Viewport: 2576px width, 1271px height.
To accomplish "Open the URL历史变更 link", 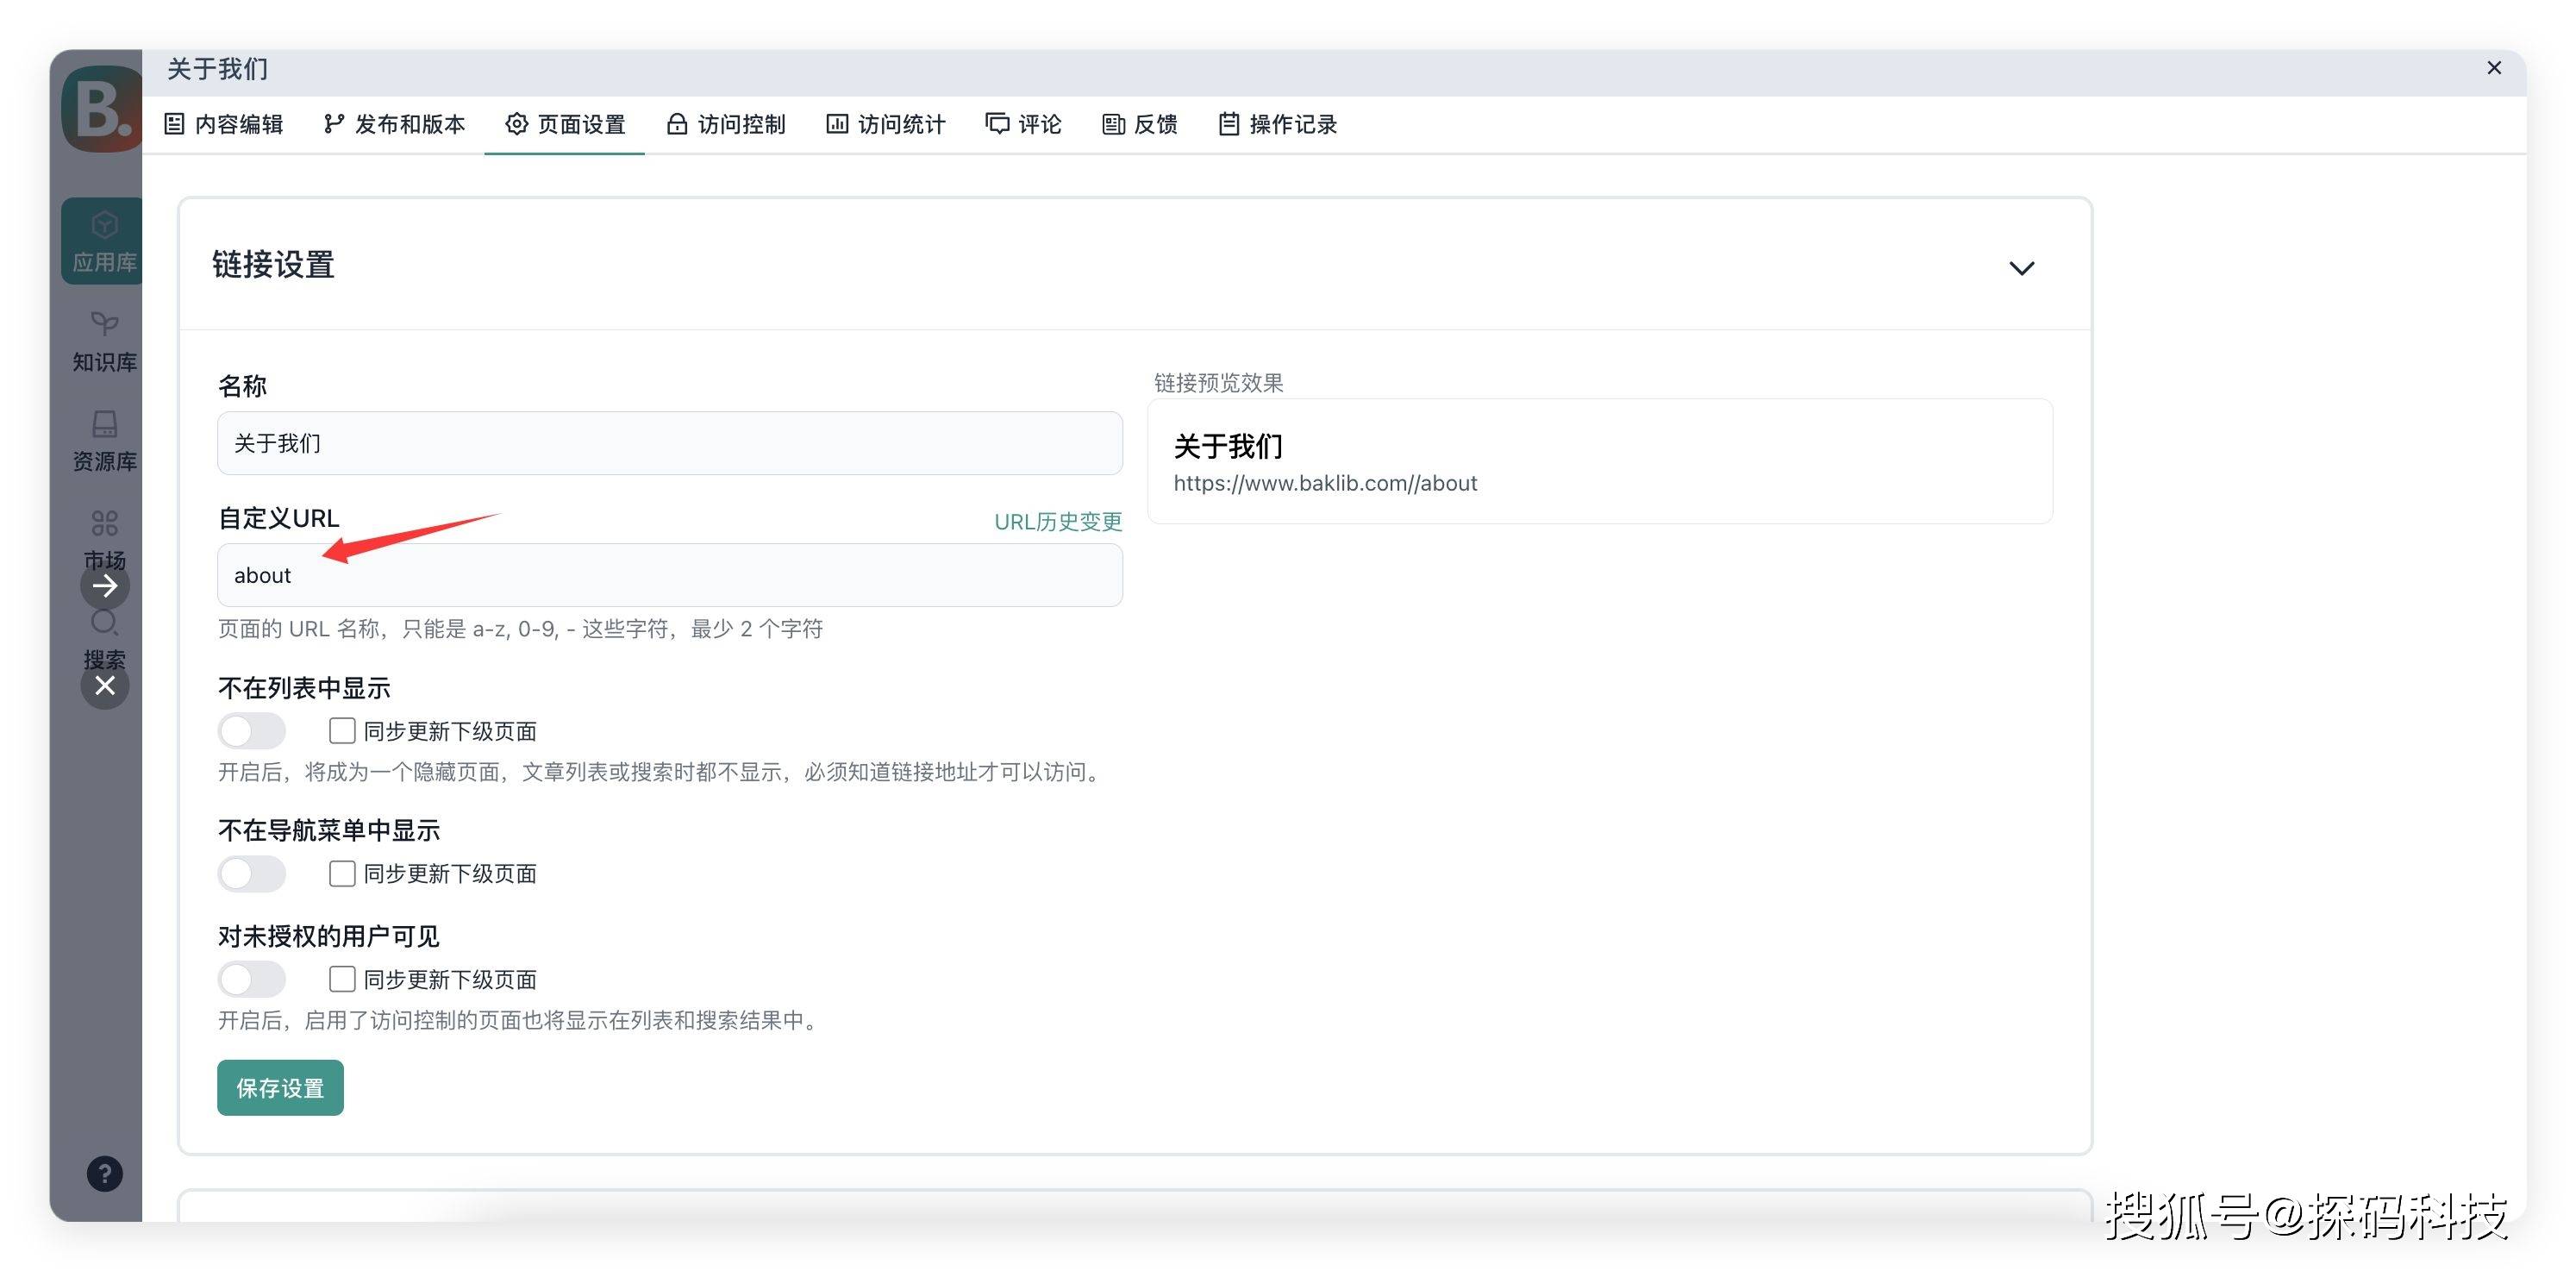I will (1057, 521).
